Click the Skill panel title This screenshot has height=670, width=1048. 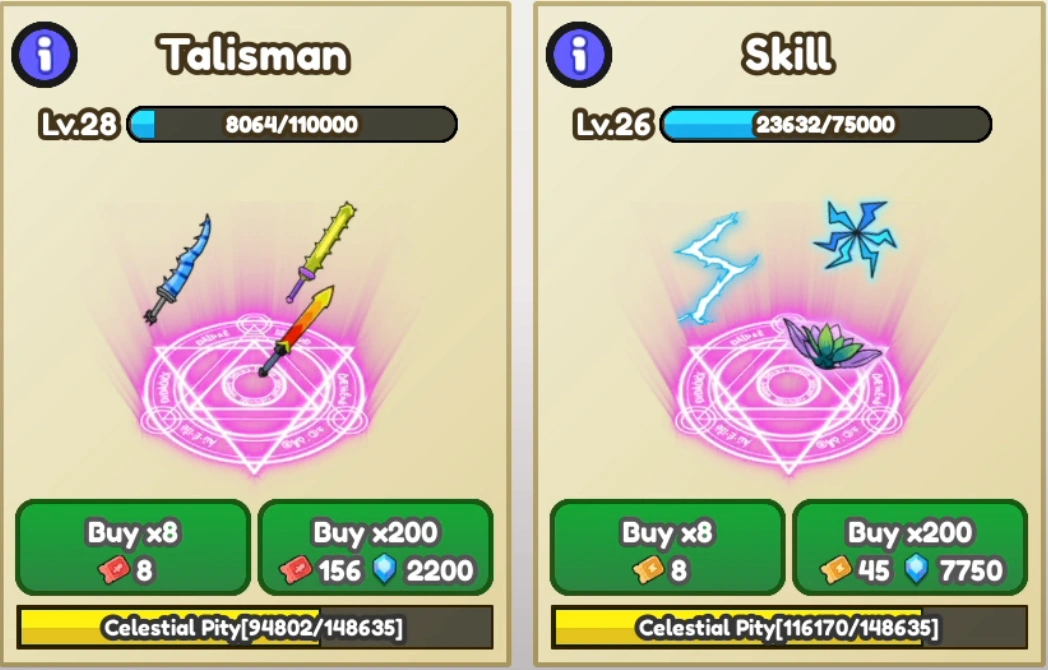788,53
